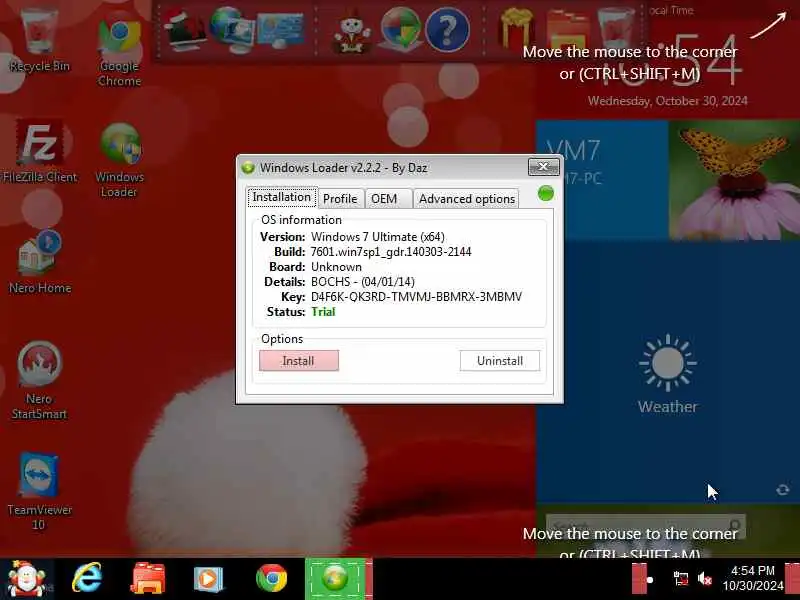The image size is (800, 600).
Task: Click the recycle bin icon in top dock
Action: pyautogui.click(x=615, y=29)
